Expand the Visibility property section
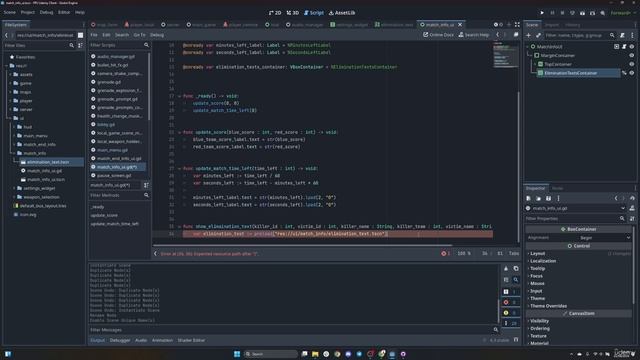 click(539, 321)
